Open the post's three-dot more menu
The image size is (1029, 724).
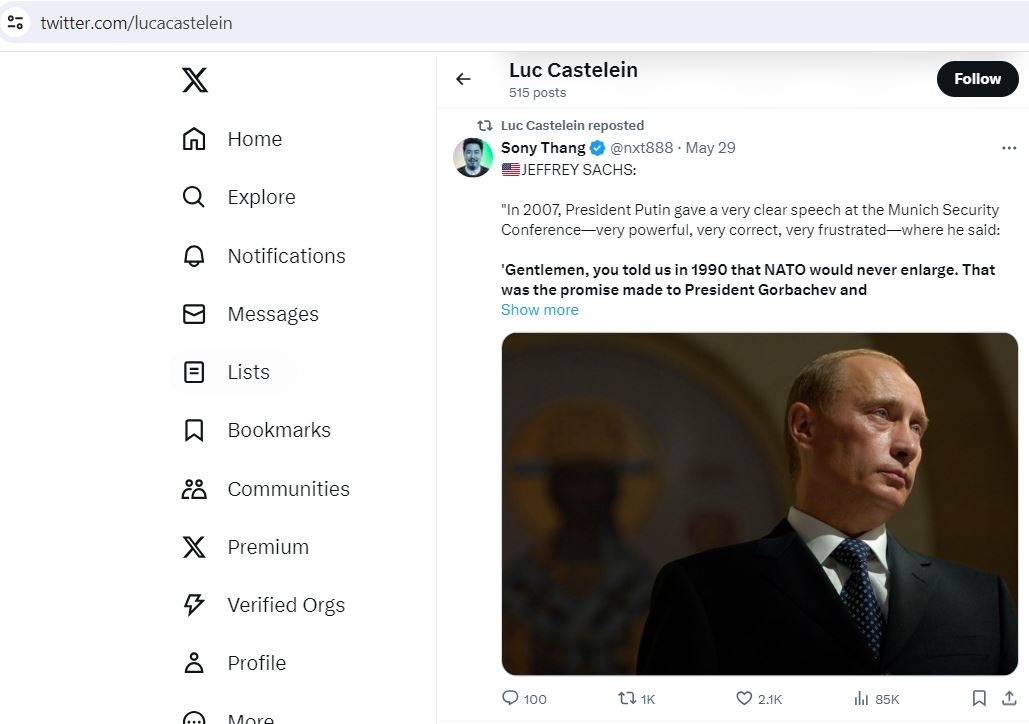(1009, 148)
